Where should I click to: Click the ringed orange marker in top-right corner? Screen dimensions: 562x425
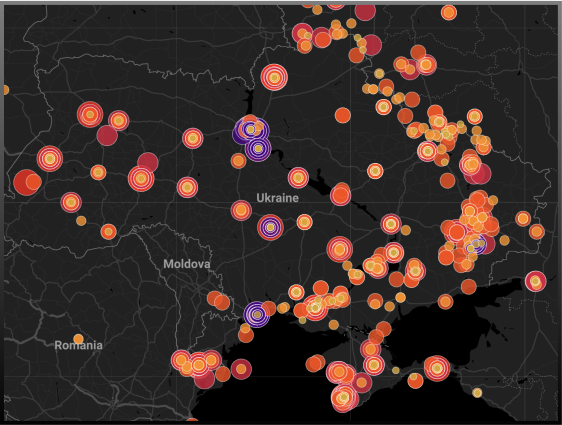click(x=449, y=13)
